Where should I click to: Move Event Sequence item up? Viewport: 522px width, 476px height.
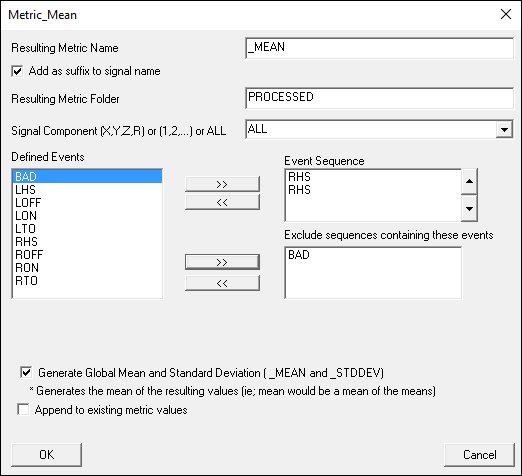pyautogui.click(x=469, y=181)
